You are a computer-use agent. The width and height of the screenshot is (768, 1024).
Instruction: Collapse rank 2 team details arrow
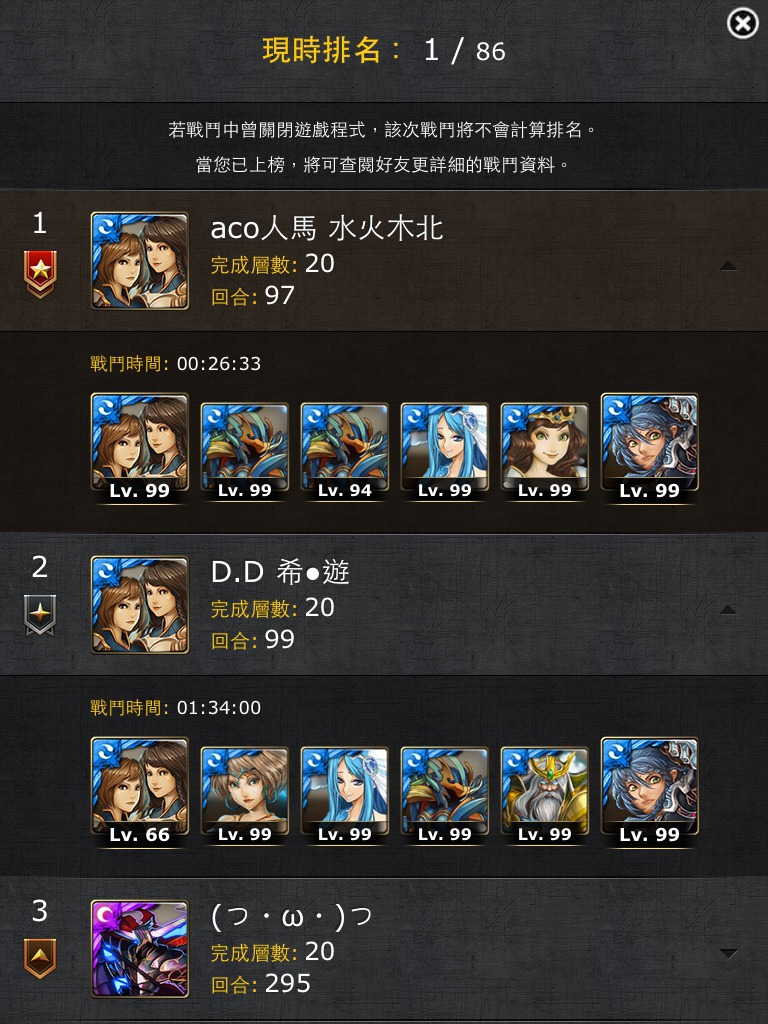pyautogui.click(x=728, y=610)
